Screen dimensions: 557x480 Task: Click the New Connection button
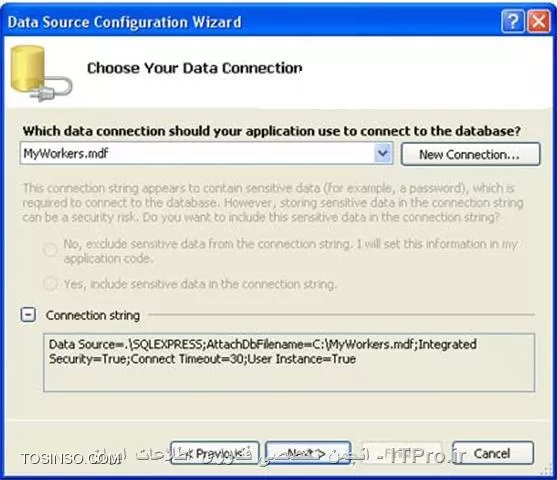tap(470, 154)
